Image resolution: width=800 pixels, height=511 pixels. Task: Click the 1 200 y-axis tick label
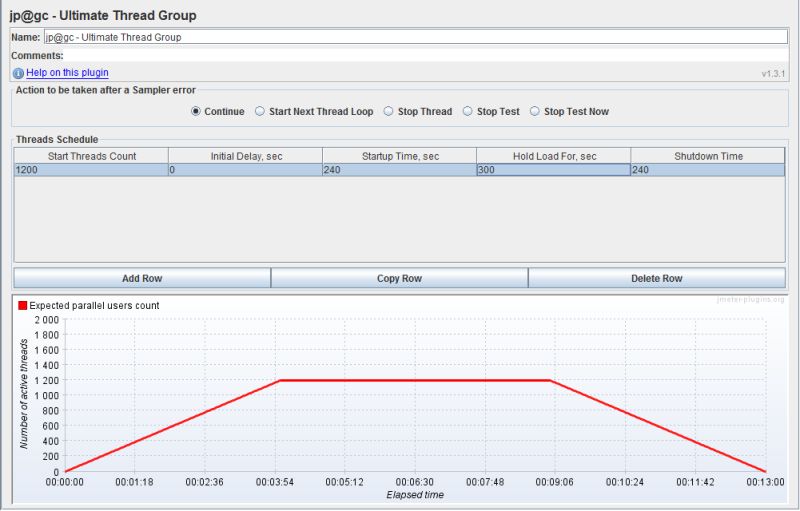pyautogui.click(x=46, y=380)
